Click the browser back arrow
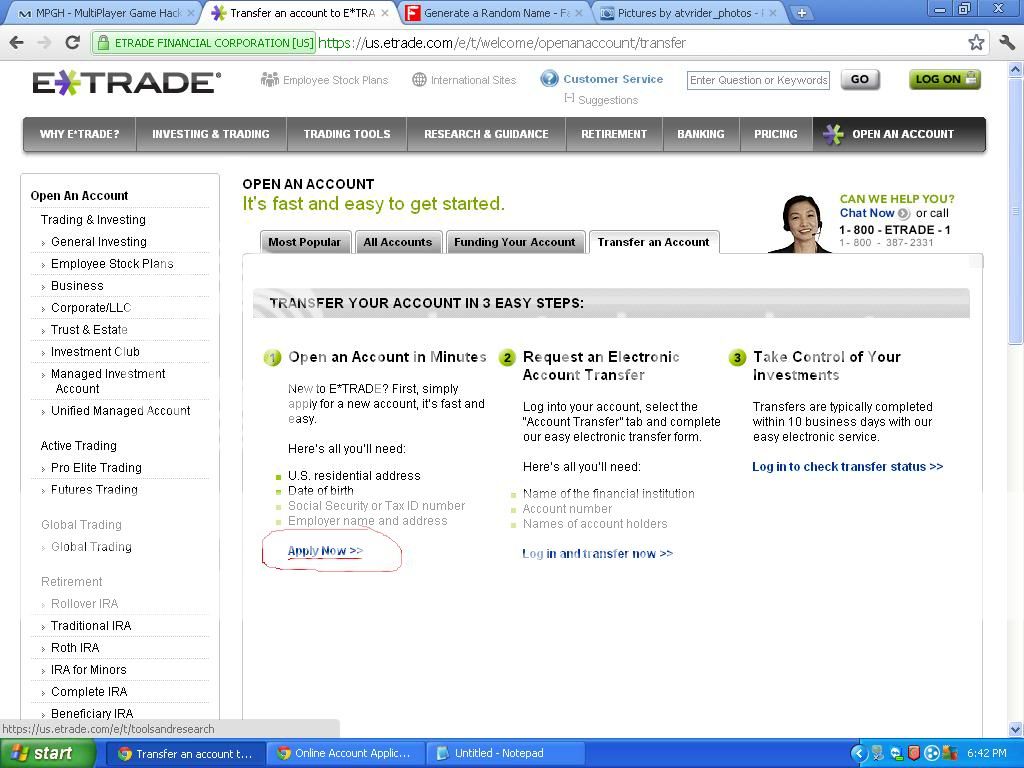This screenshot has width=1024, height=768. coord(17,43)
